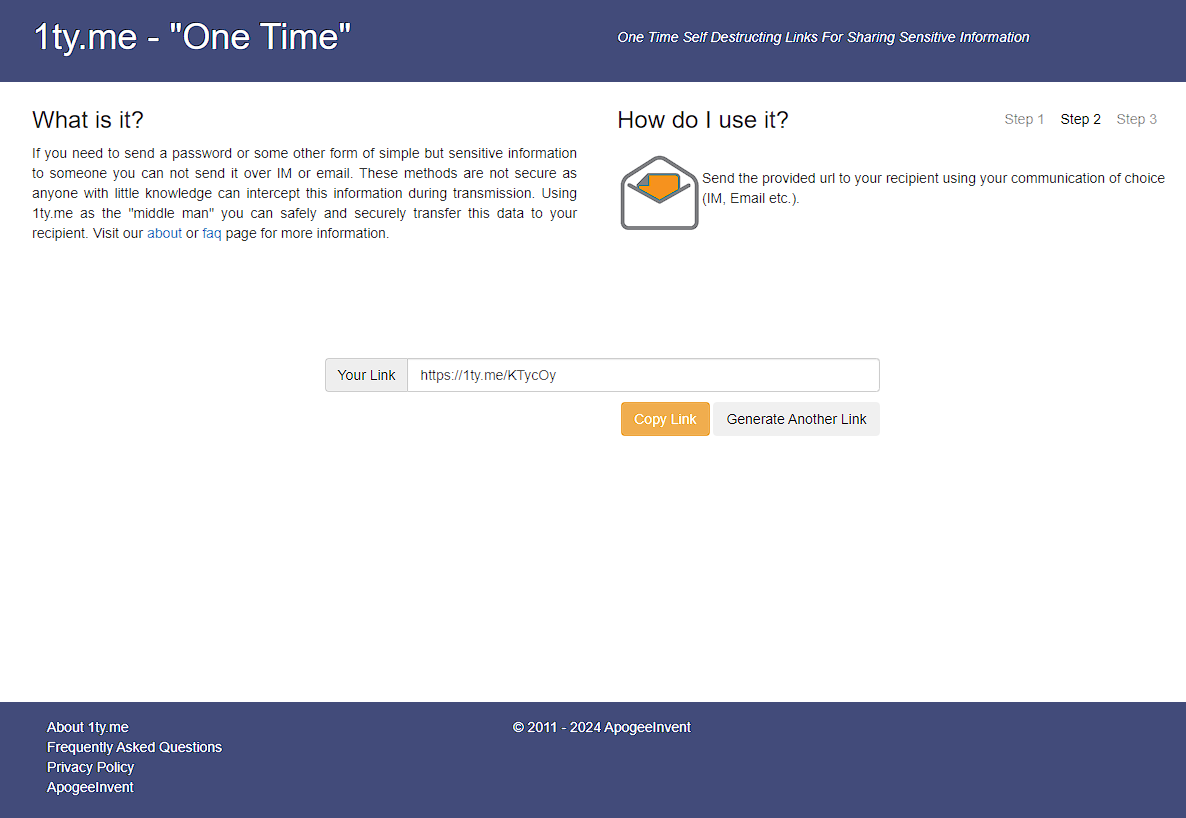Click the © 2011 - 2024 ApogeeInvent copyright text

tap(601, 727)
